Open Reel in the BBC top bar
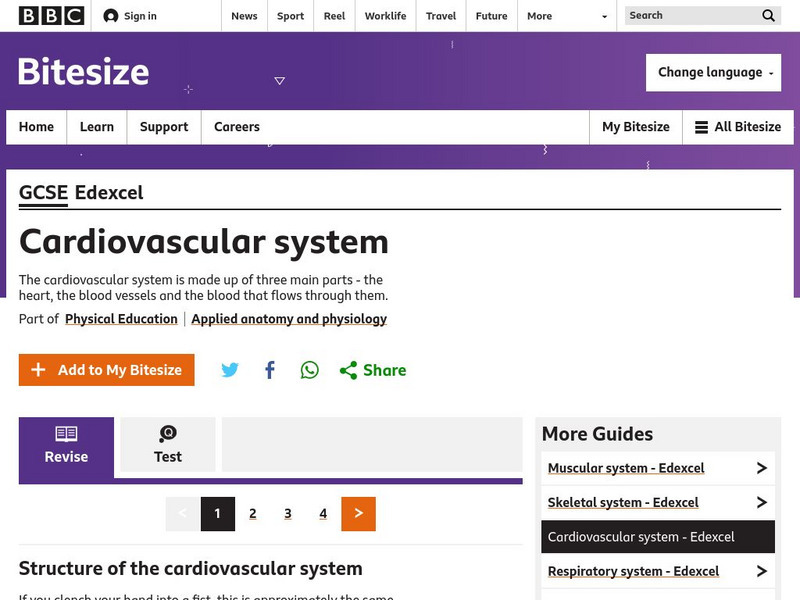The width and height of the screenshot is (800, 600). [334, 16]
